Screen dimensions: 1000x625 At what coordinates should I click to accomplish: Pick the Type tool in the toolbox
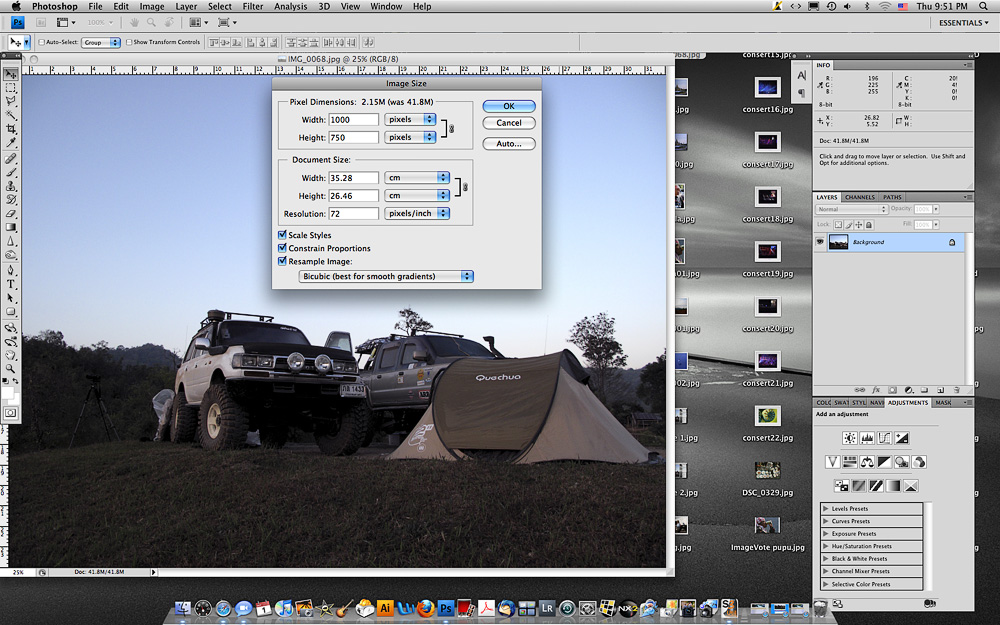point(11,283)
